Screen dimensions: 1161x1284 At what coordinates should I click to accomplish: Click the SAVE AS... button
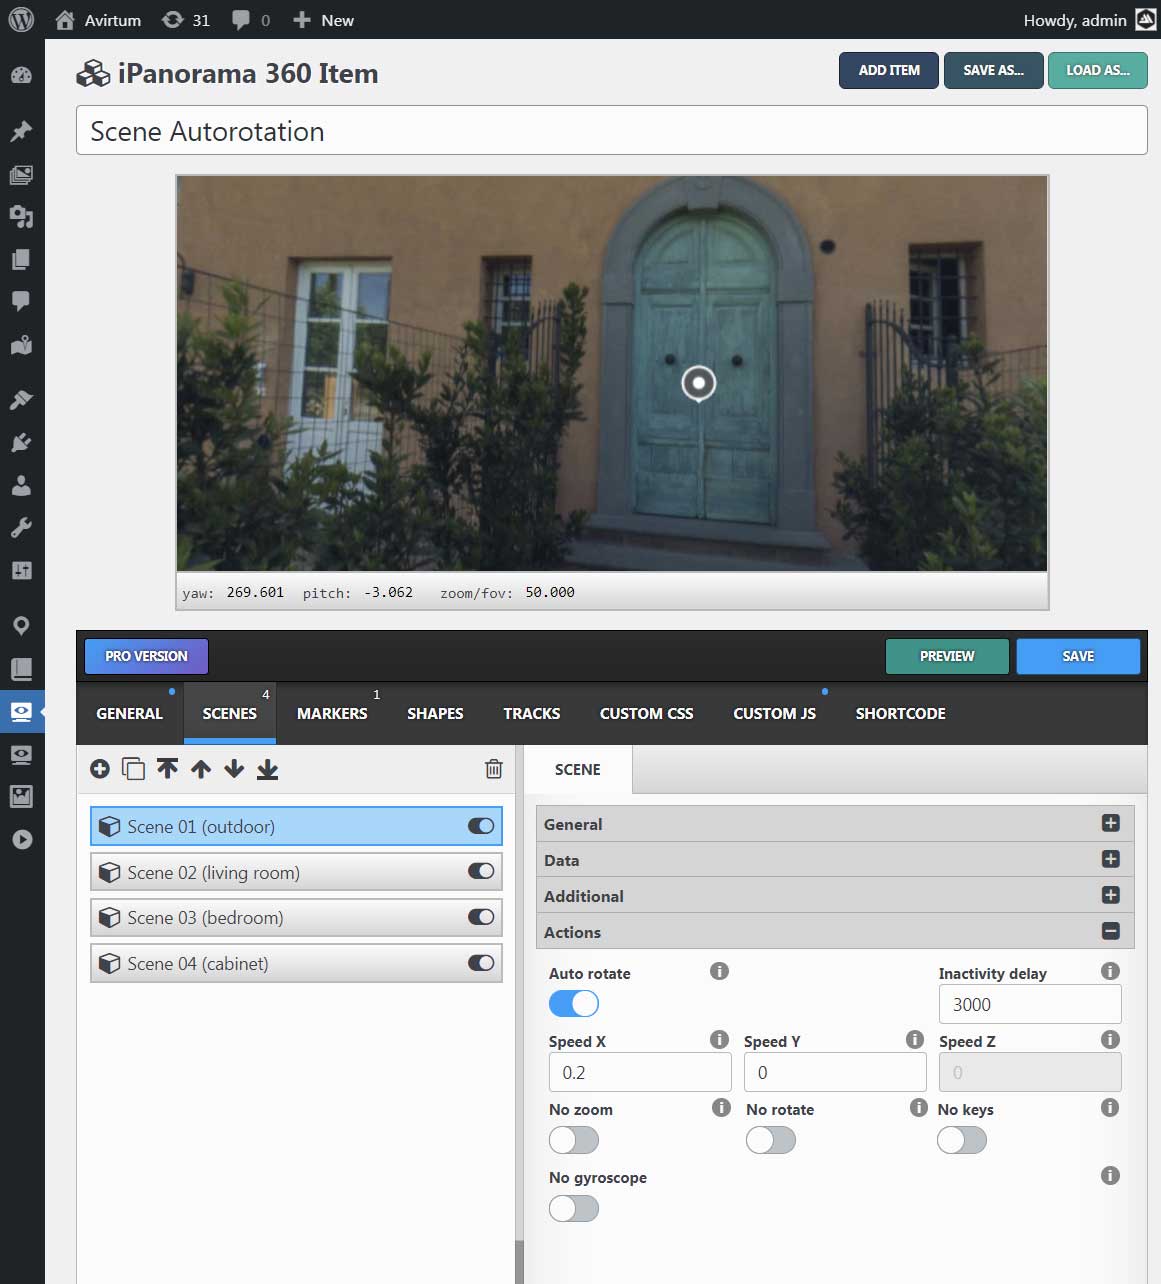click(x=993, y=70)
